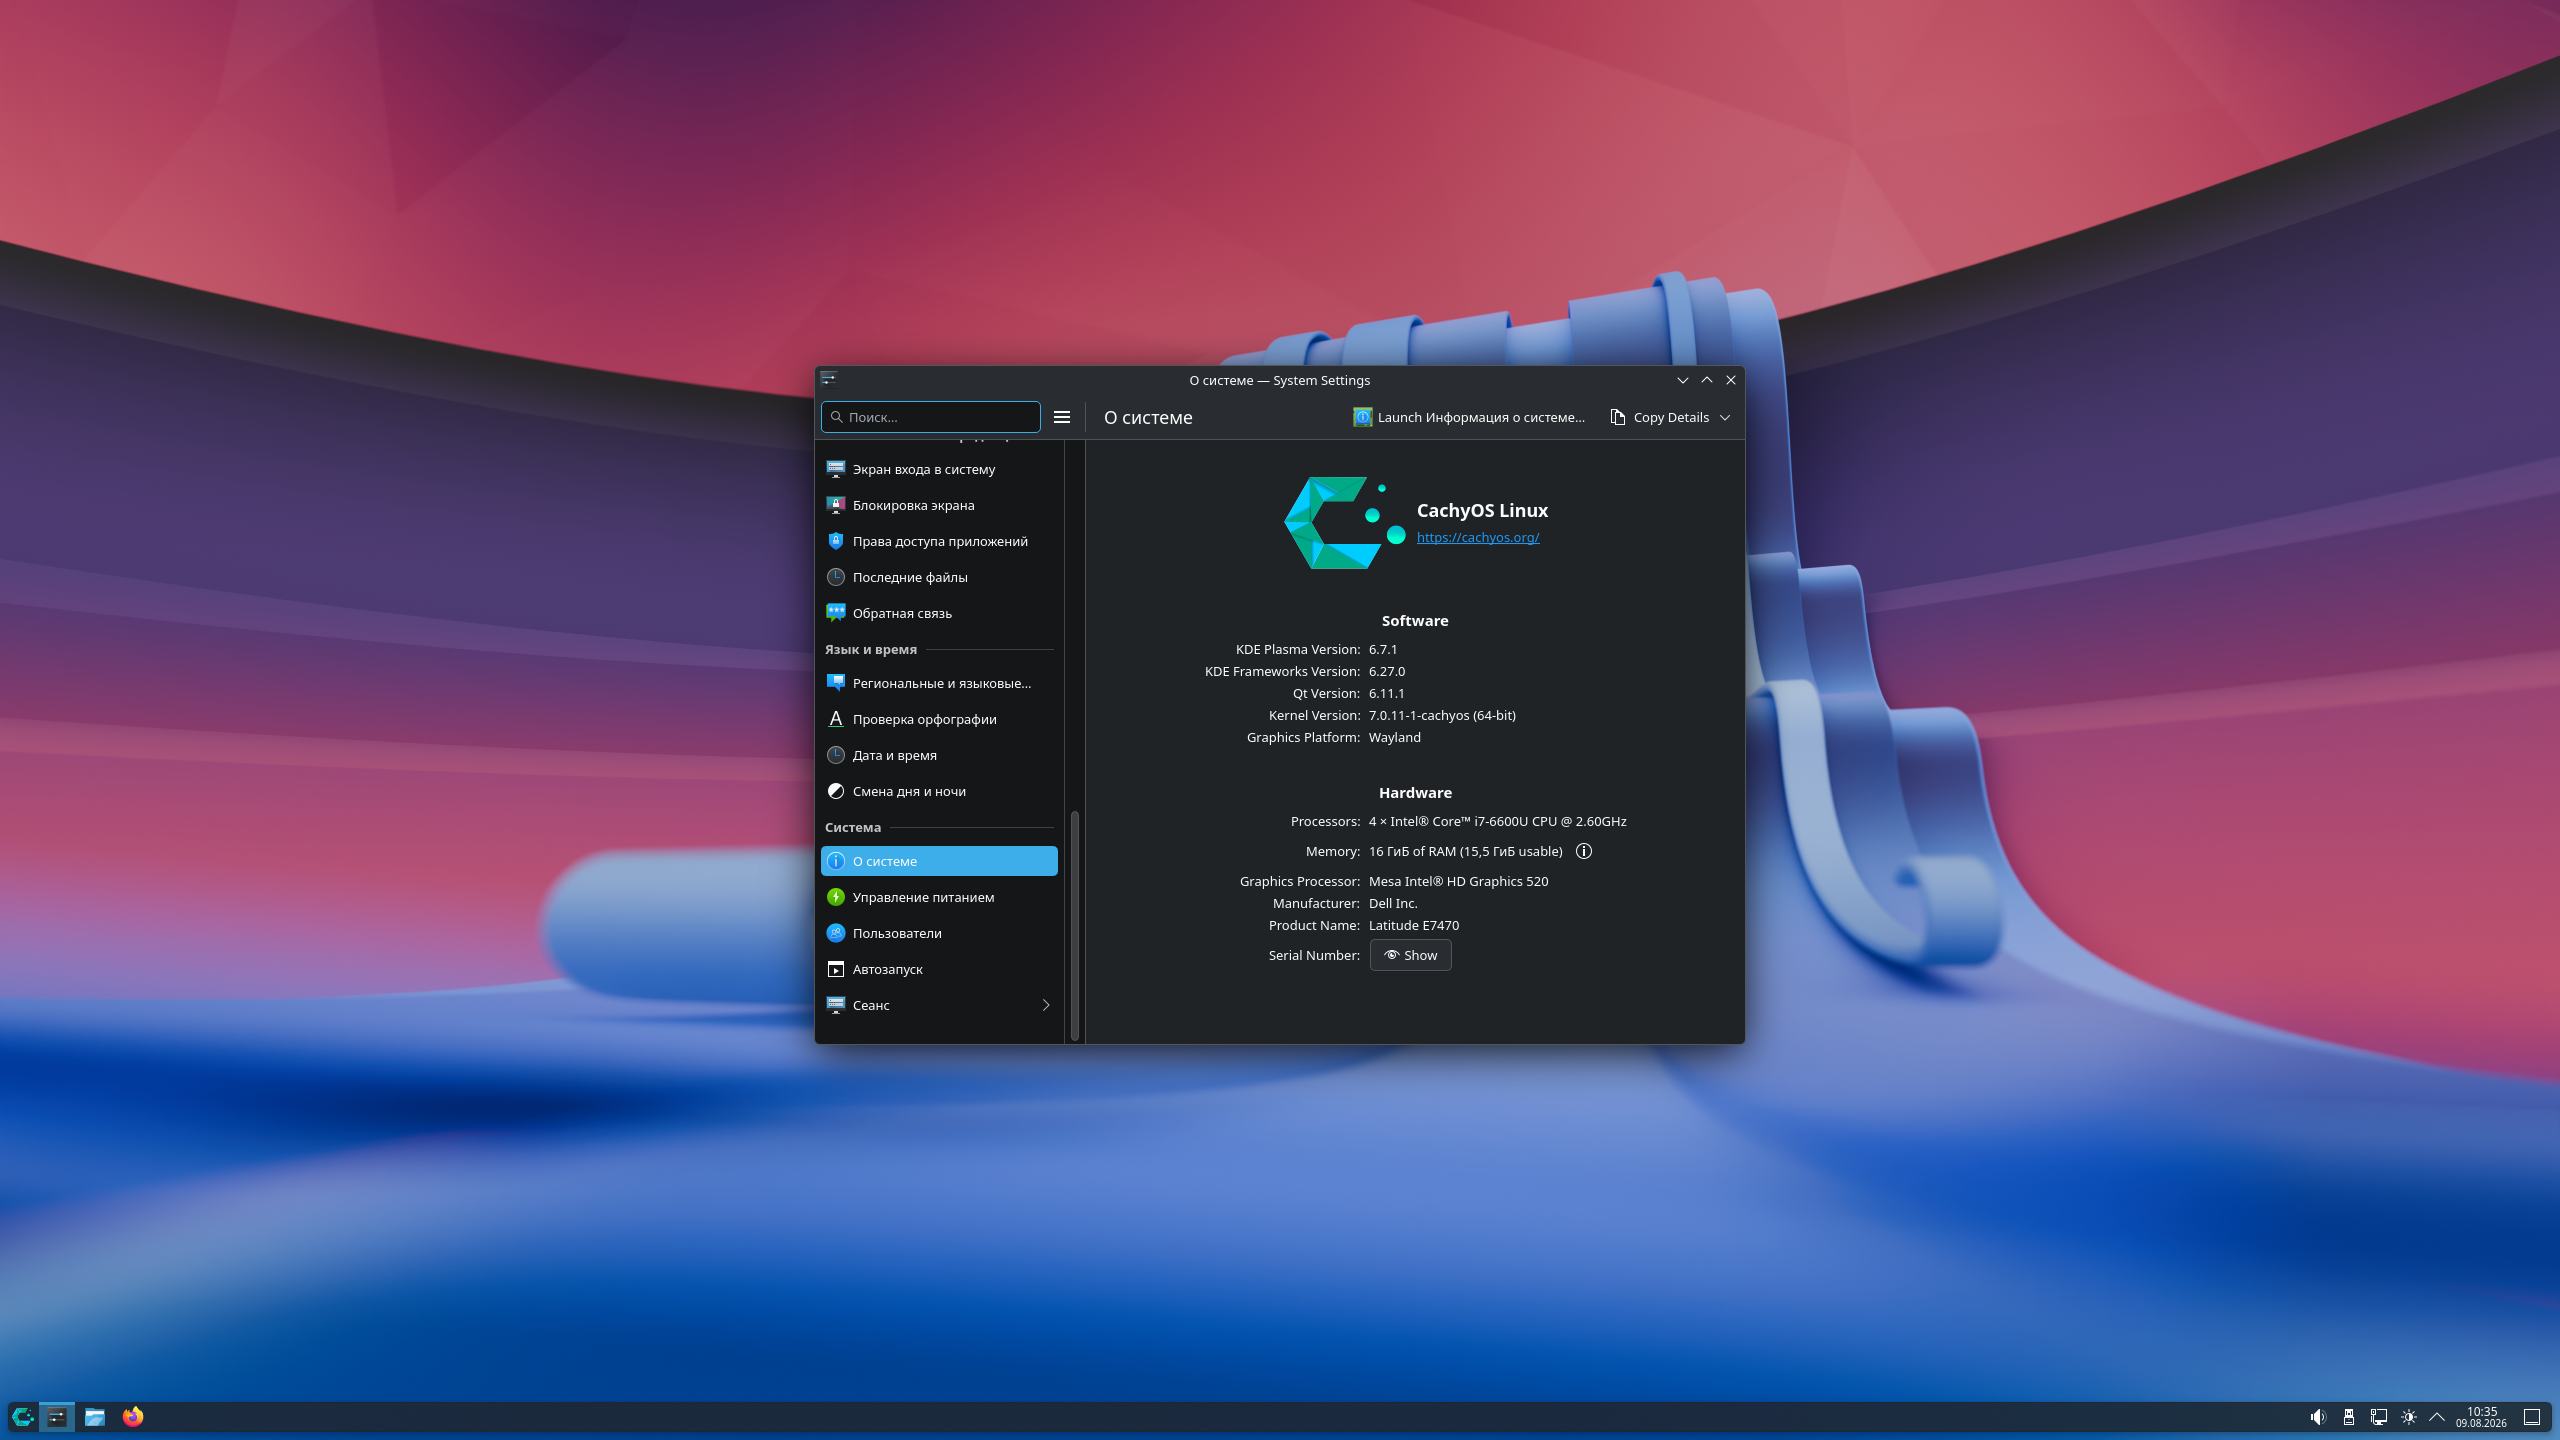2560x1440 pixels.
Task: Click the sidebar vertical scrollbar
Action: click(x=1075, y=925)
